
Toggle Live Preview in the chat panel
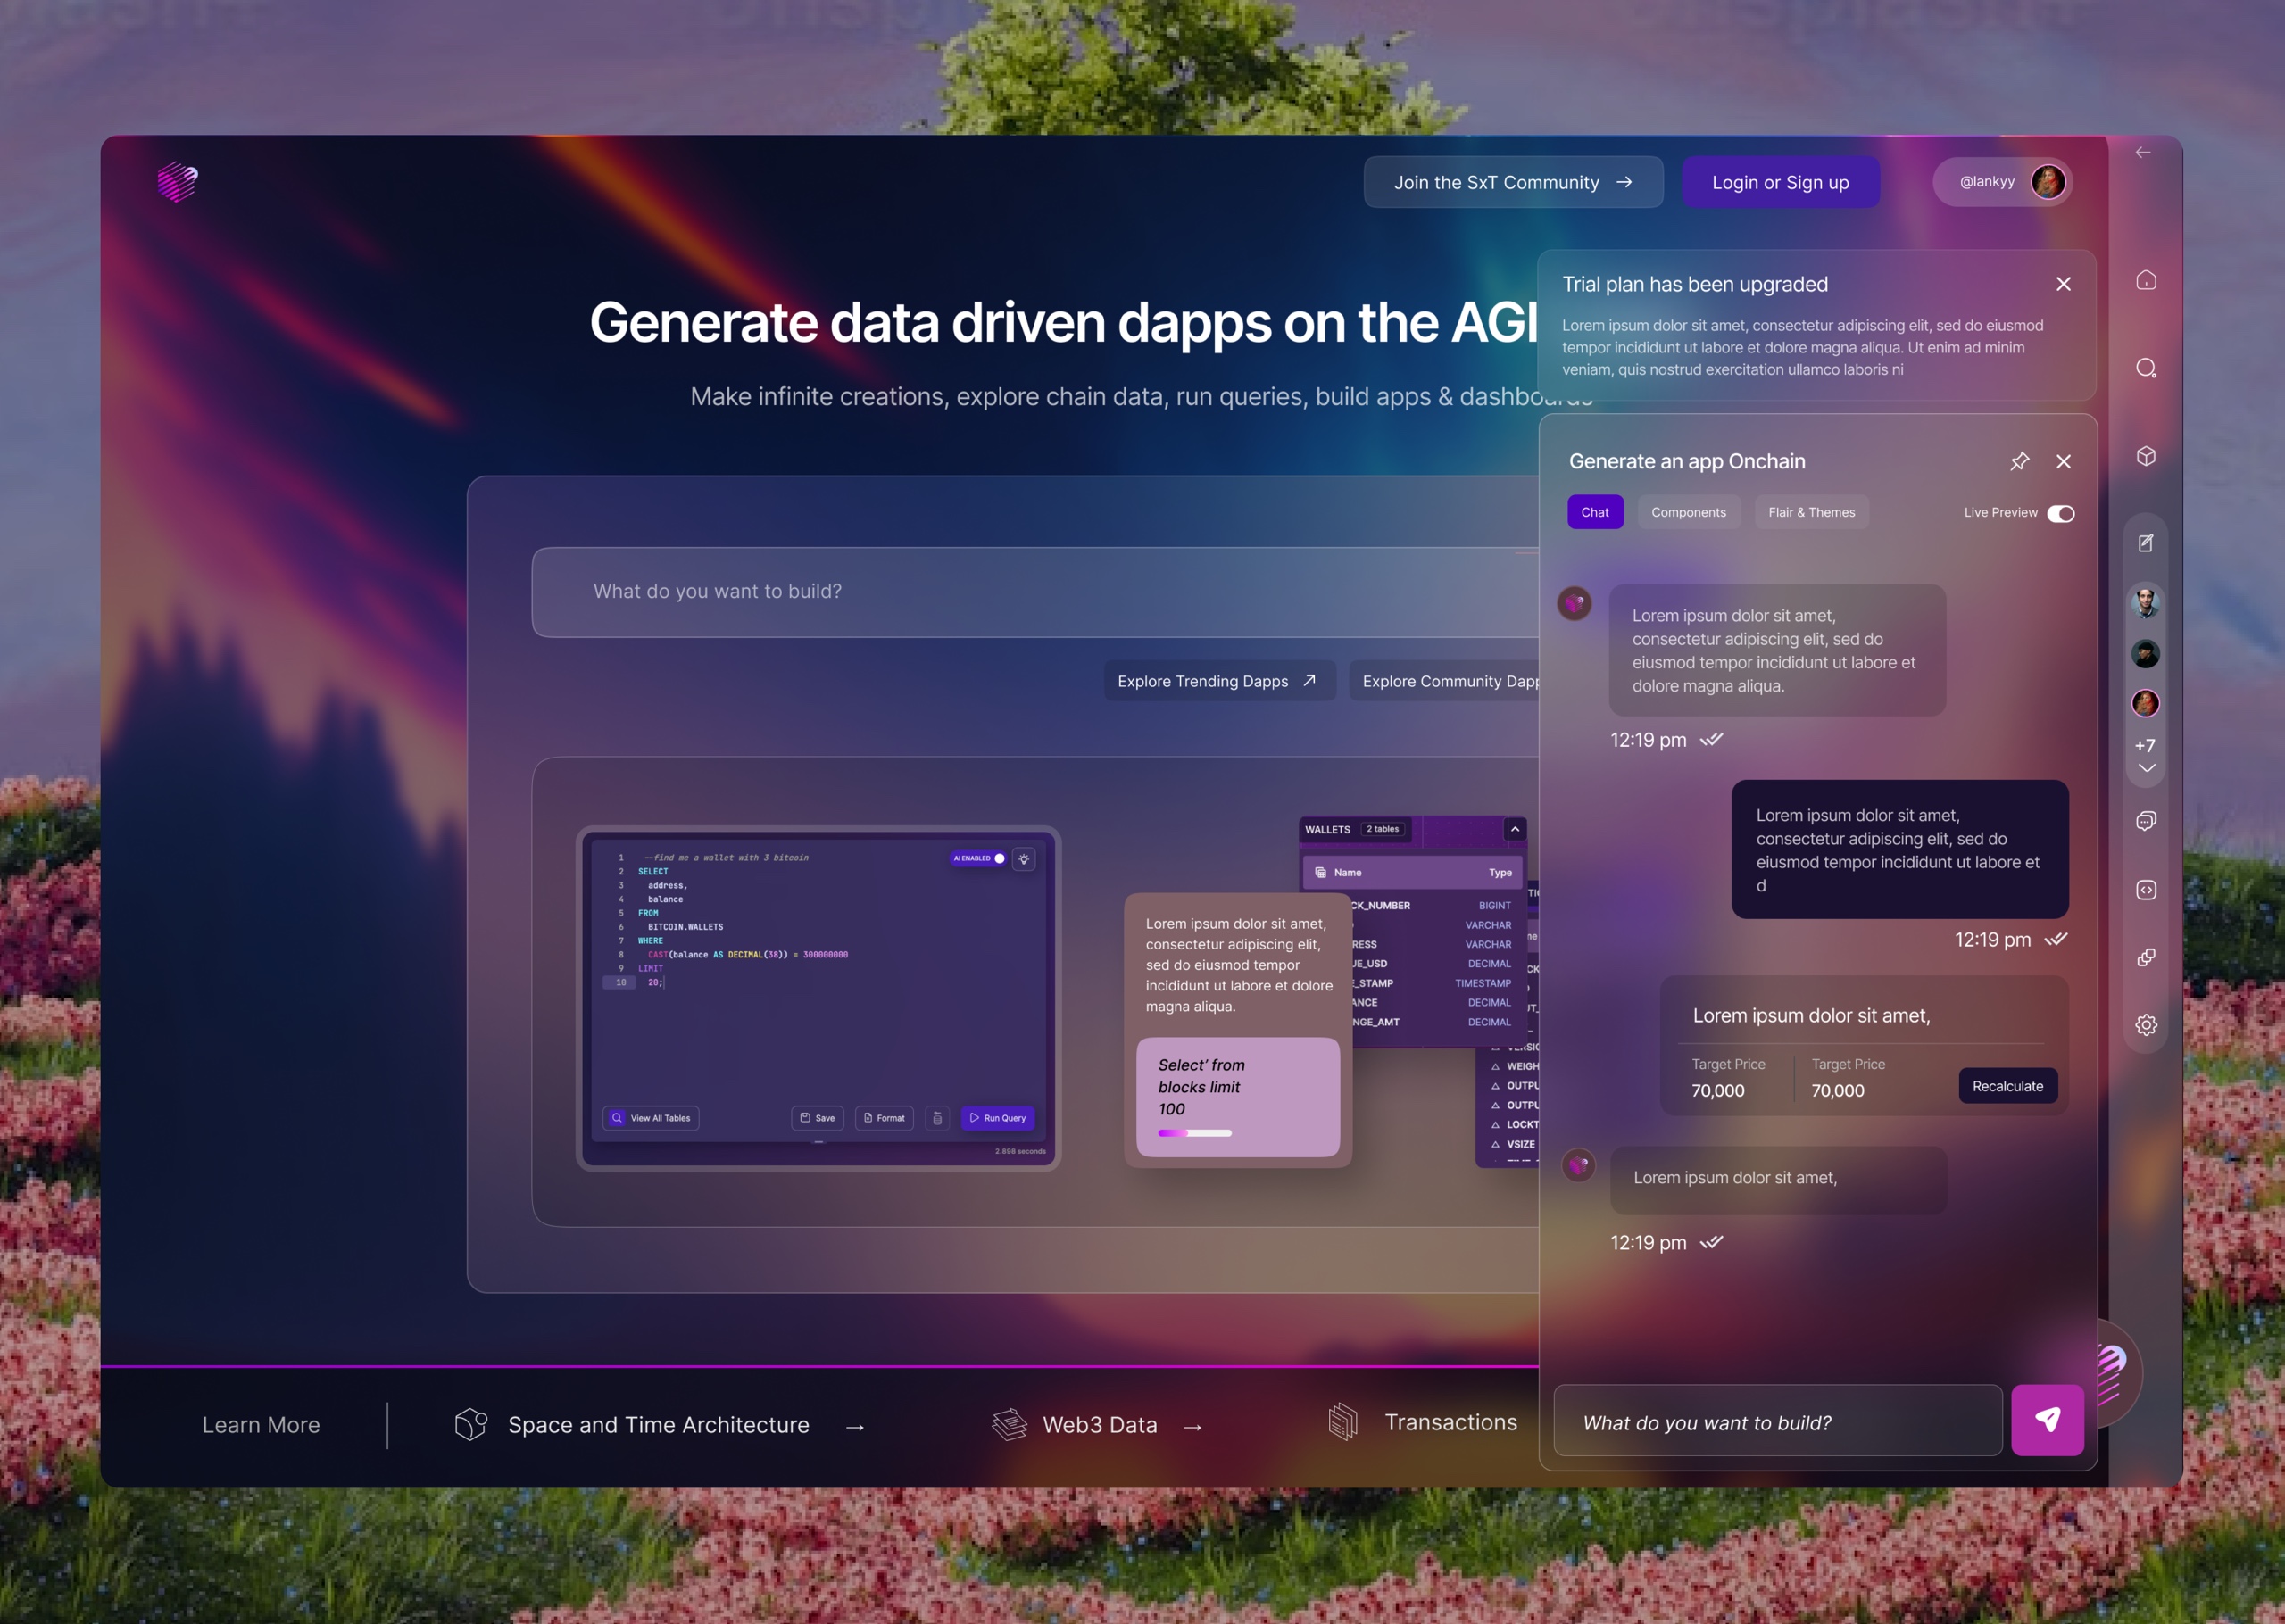pos(2060,513)
